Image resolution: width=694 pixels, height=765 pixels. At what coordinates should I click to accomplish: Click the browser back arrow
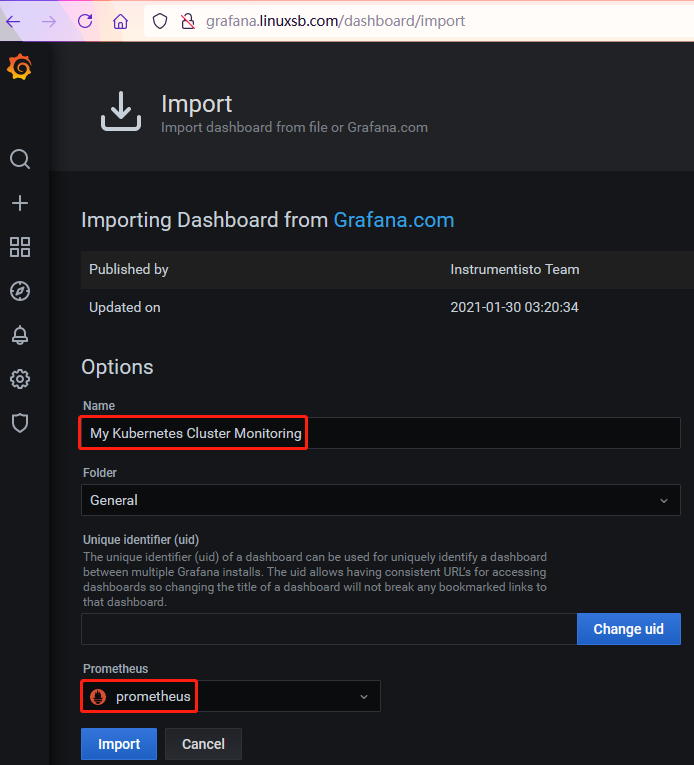point(13,21)
